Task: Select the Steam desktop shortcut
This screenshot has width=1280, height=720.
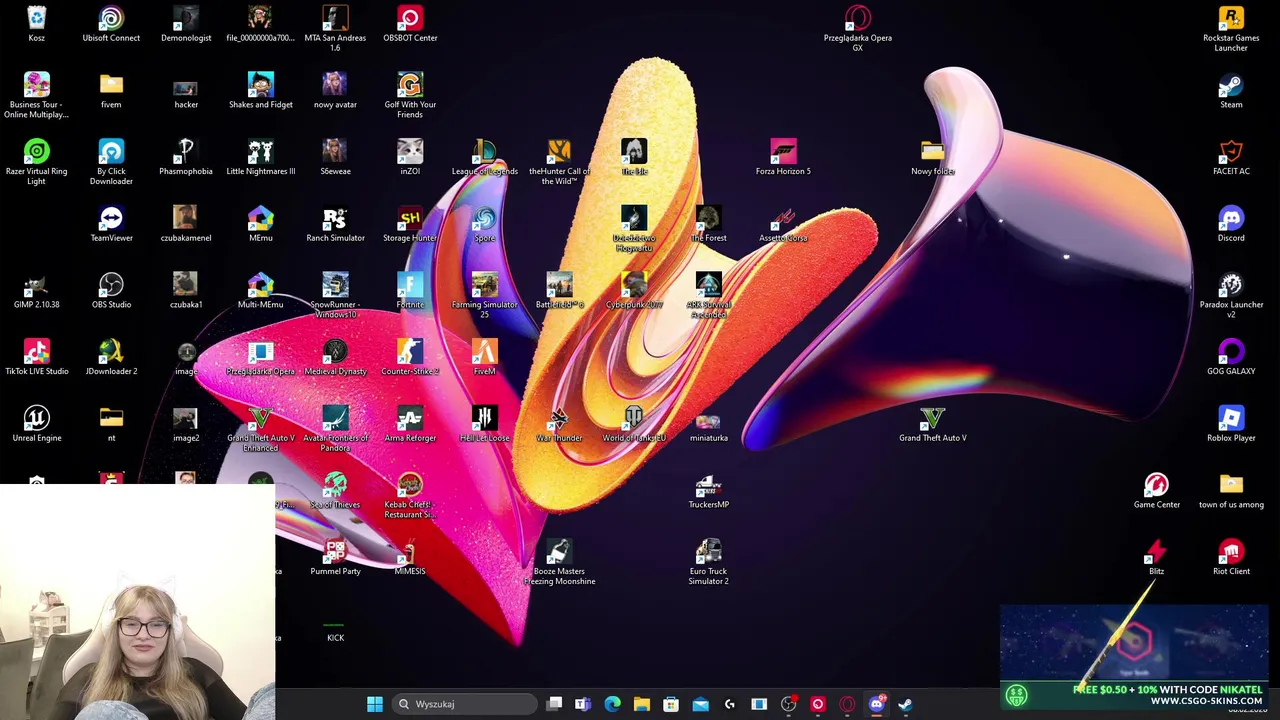Action: [x=1231, y=91]
